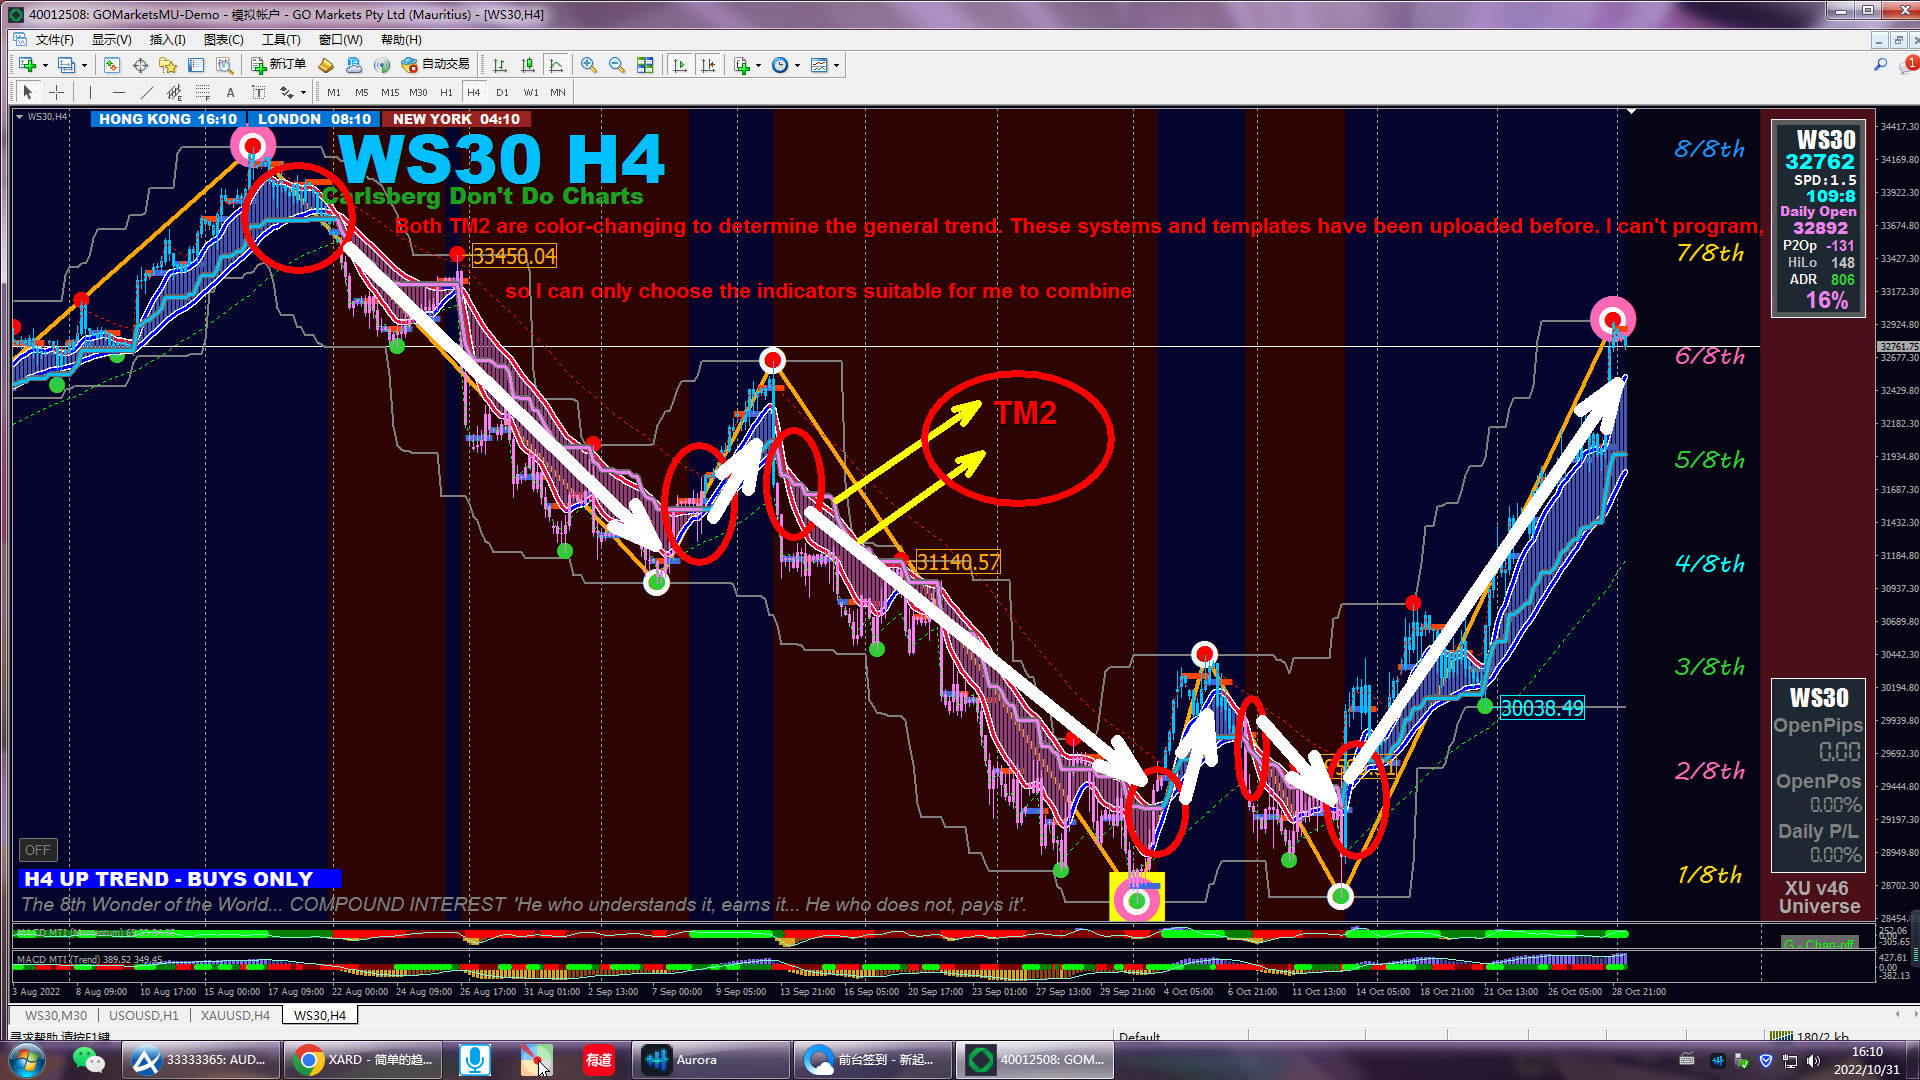Click the zoom out magnifier icon
The height and width of the screenshot is (1080, 1920).
617,65
